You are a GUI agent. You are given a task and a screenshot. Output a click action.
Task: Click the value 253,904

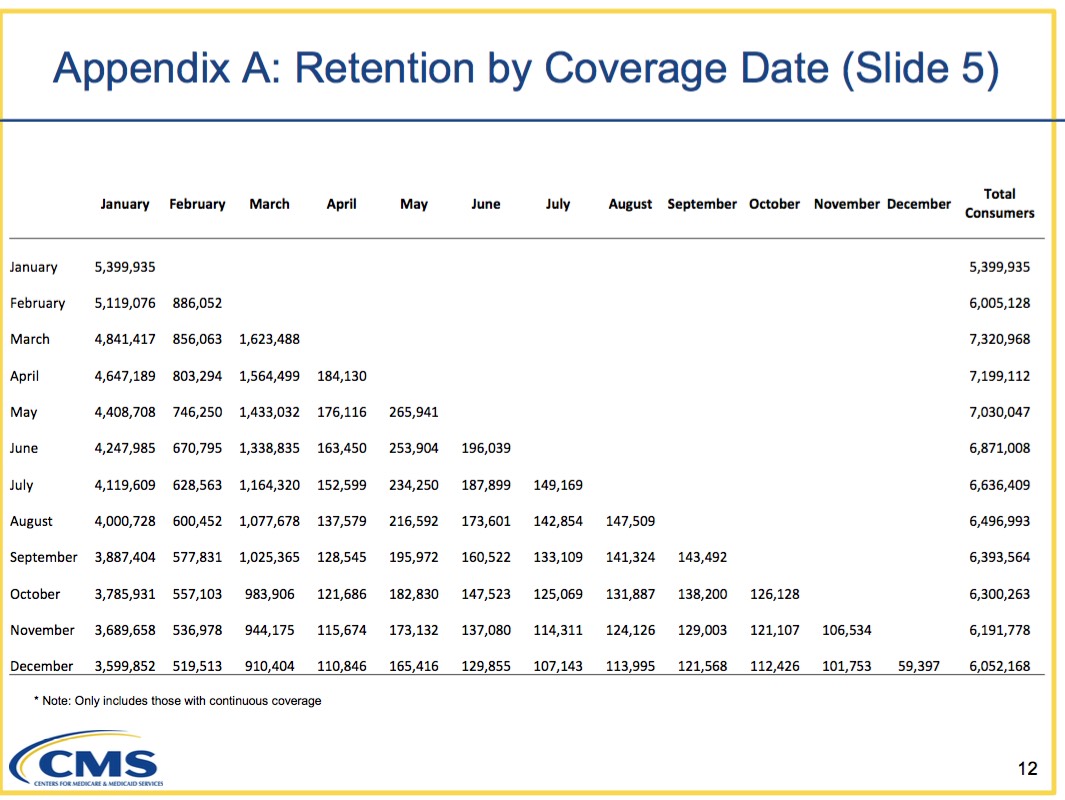coord(414,448)
